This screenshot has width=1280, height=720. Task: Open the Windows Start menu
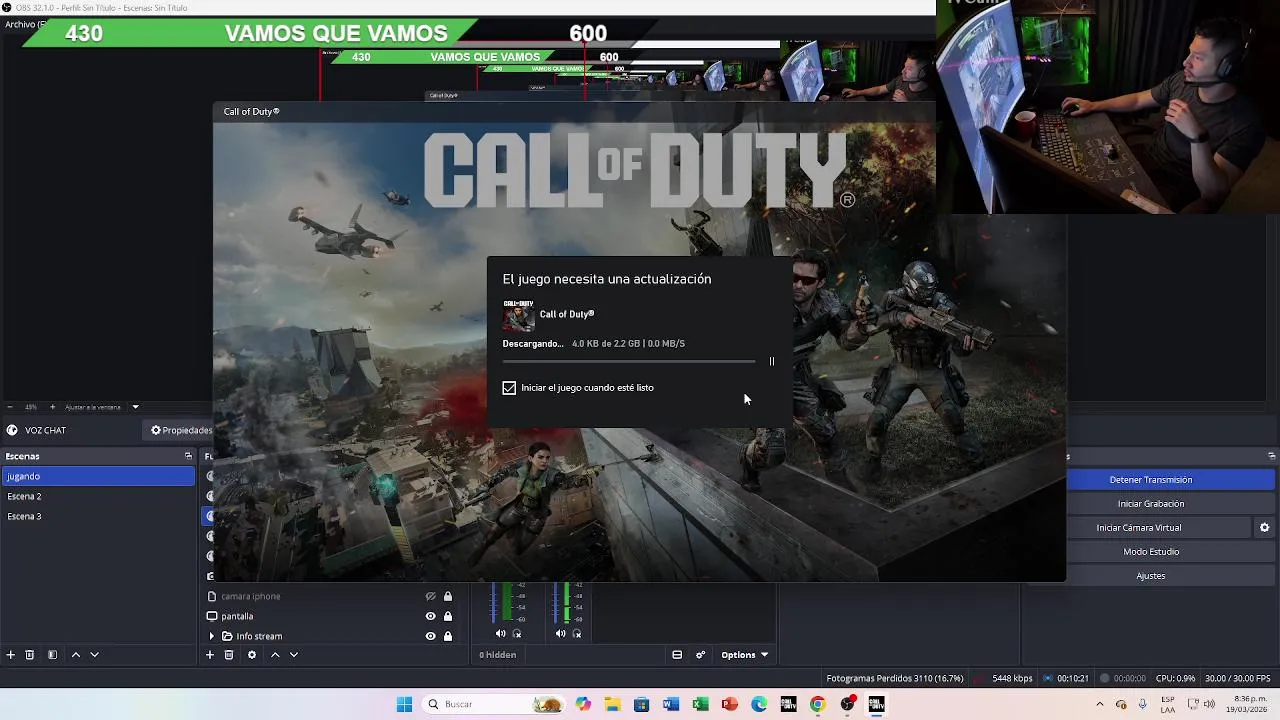[x=404, y=704]
